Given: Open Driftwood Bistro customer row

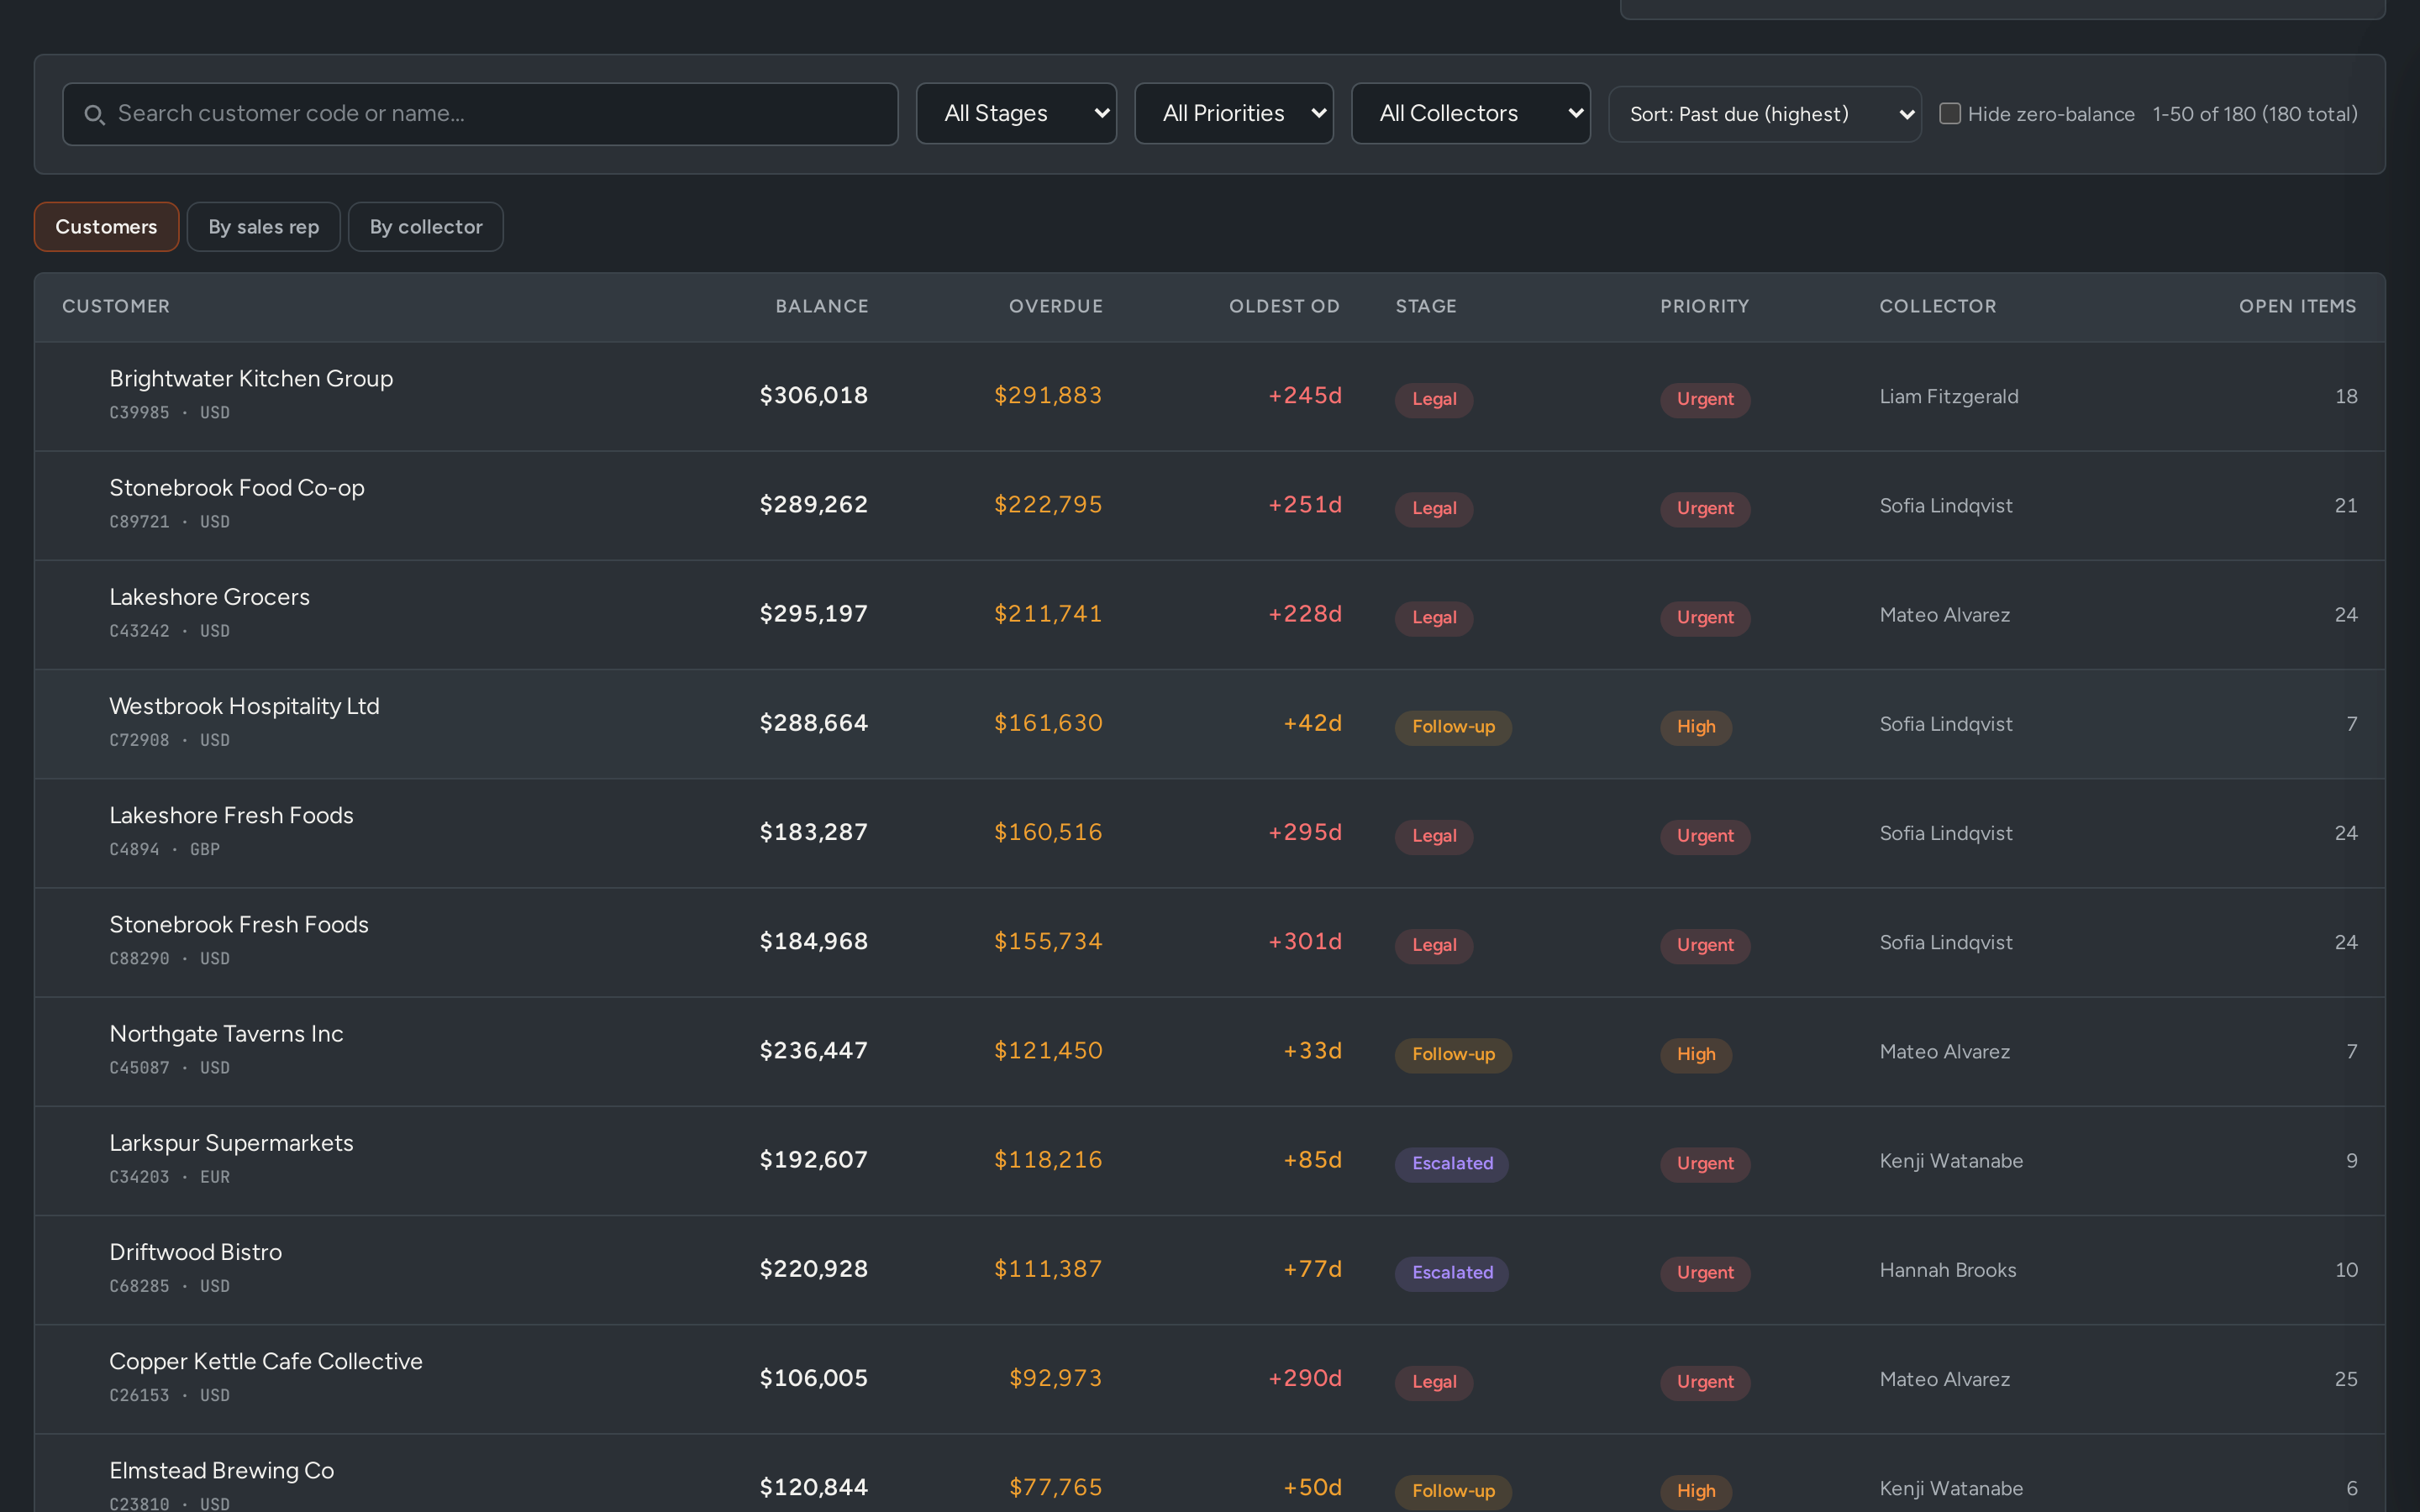Looking at the screenshot, I should pyautogui.click(x=1210, y=1270).
